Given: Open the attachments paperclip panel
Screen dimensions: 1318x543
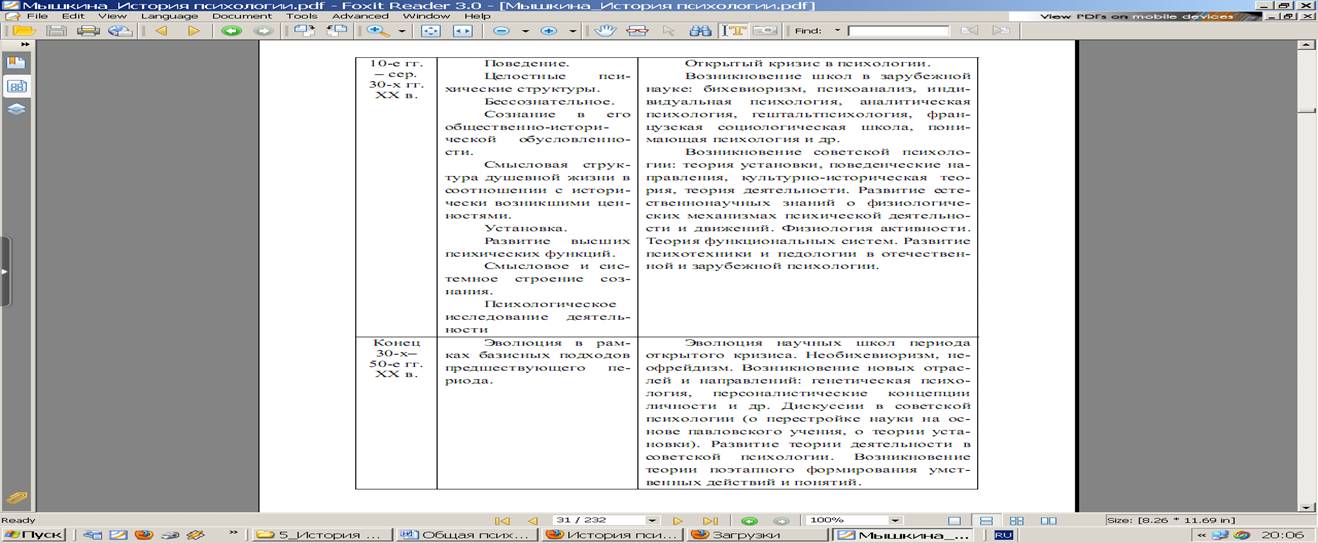Looking at the screenshot, I should click(x=17, y=498).
